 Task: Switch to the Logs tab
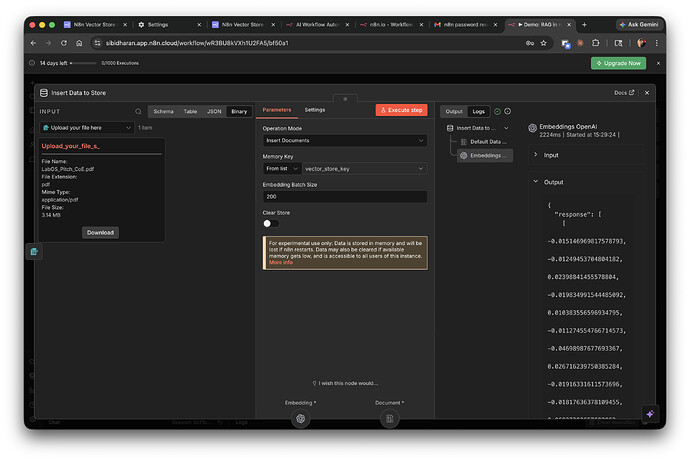point(479,111)
